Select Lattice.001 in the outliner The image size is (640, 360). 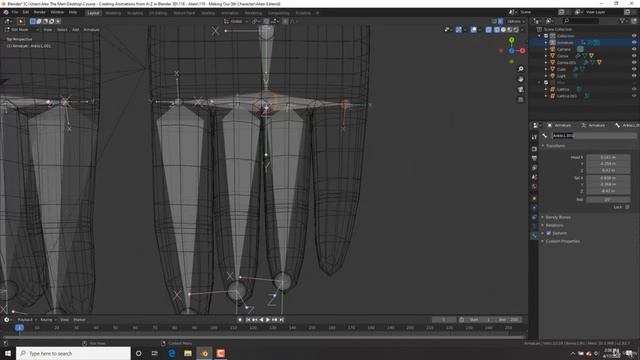pyautogui.click(x=567, y=96)
